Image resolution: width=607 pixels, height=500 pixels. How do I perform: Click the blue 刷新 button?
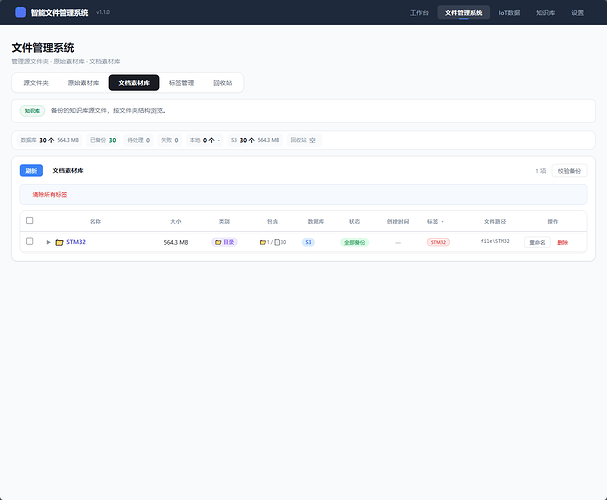coord(31,171)
